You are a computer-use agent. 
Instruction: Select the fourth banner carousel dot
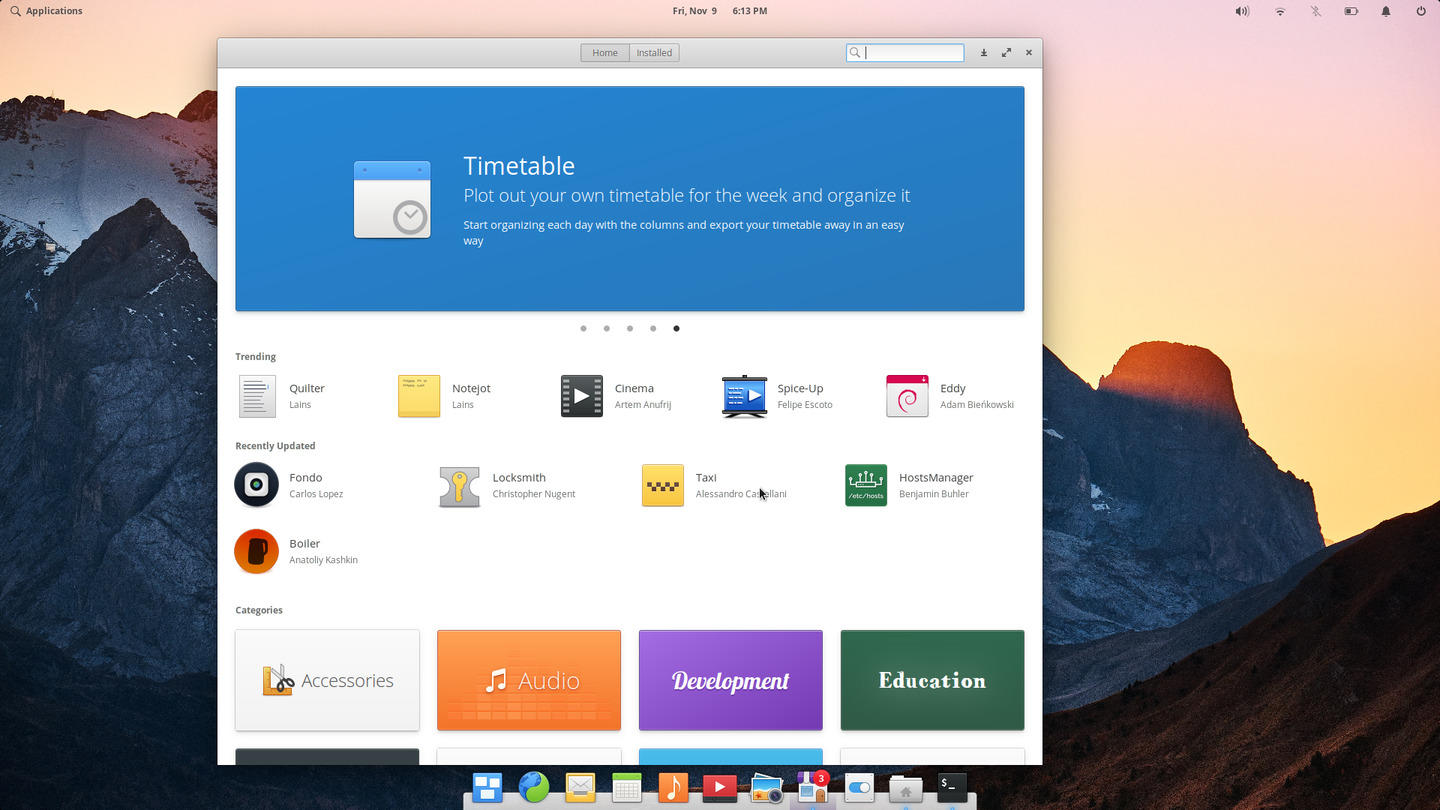(x=653, y=328)
